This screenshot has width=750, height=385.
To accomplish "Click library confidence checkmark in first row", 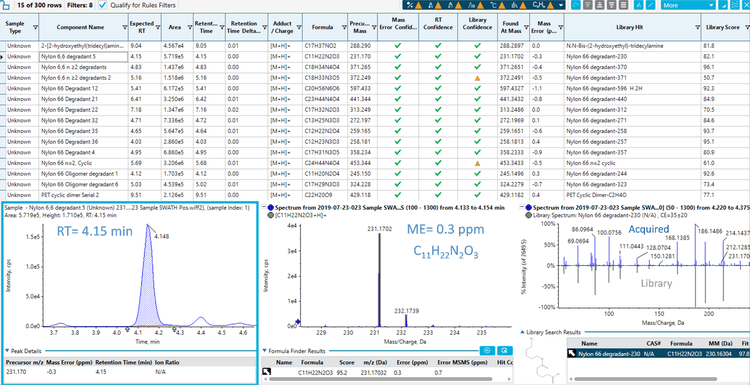I will coord(477,46).
